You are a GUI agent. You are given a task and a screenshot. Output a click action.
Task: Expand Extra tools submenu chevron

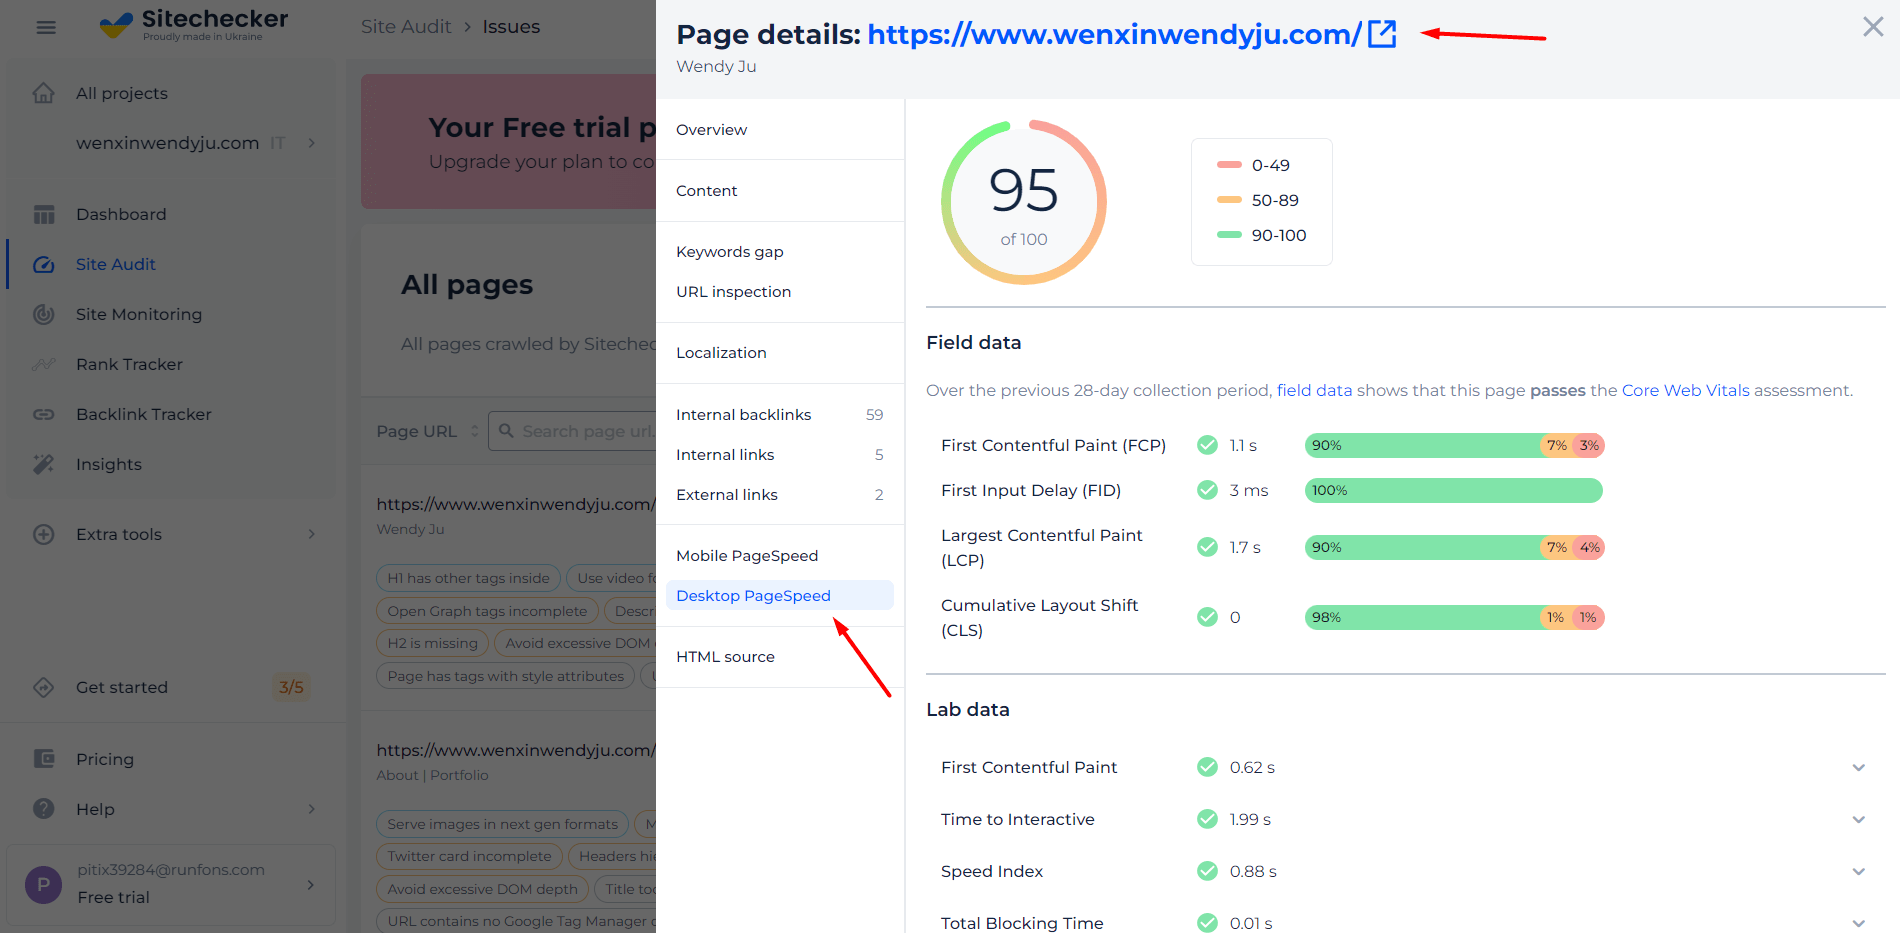coord(312,534)
